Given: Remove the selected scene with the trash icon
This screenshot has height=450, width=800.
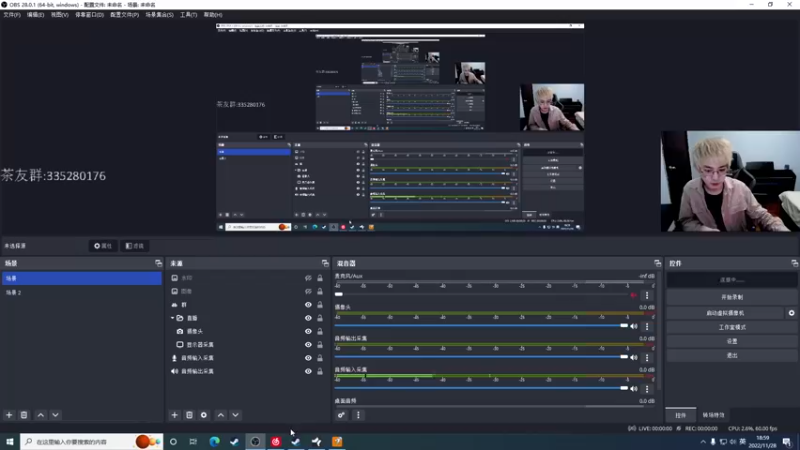Looking at the screenshot, I should click(24, 415).
